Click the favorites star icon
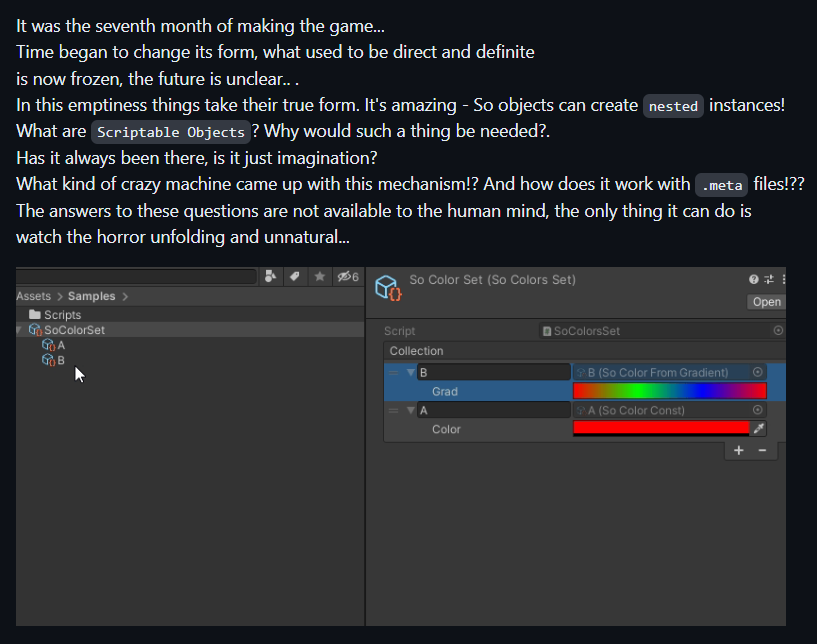Viewport: 817px width, 644px height. pos(320,277)
